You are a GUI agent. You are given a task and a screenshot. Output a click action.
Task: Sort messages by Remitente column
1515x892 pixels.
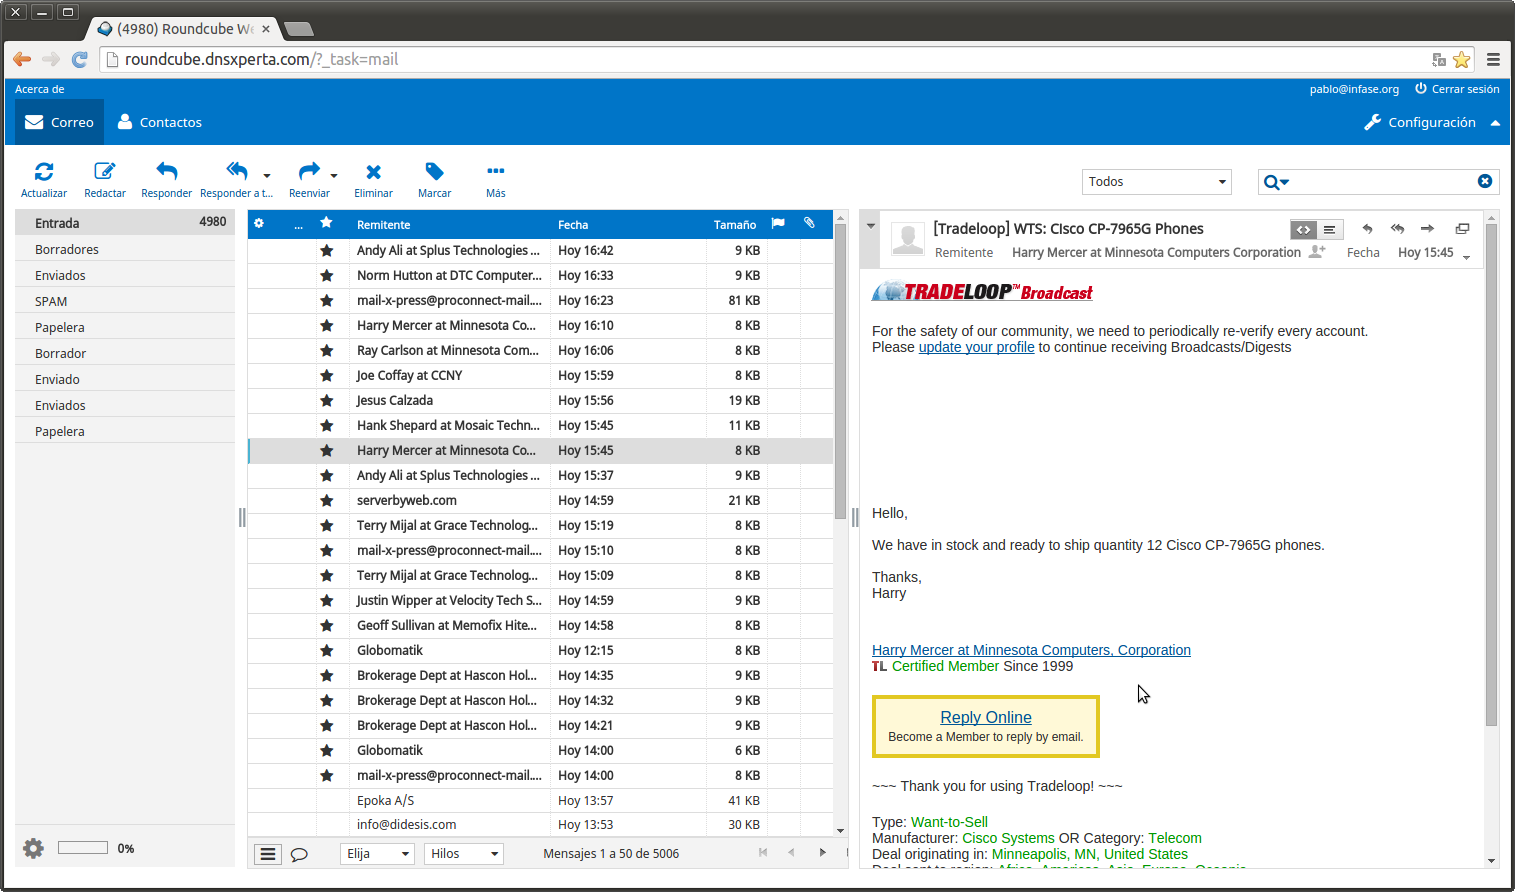click(x=383, y=225)
